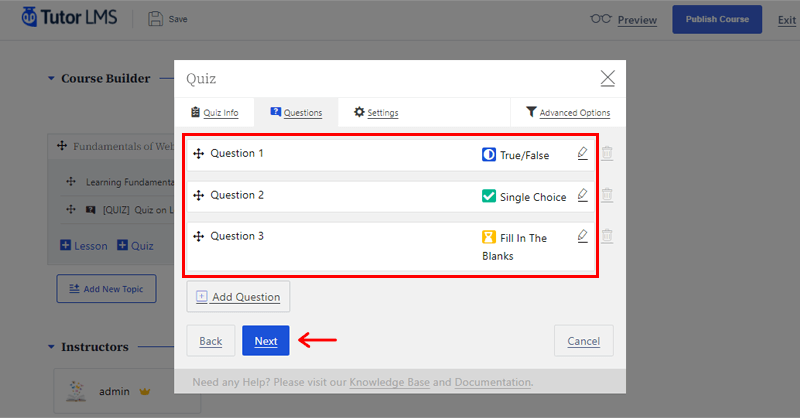
Task: Click the [QUIZ] Quiz on row text
Action: click(x=138, y=210)
